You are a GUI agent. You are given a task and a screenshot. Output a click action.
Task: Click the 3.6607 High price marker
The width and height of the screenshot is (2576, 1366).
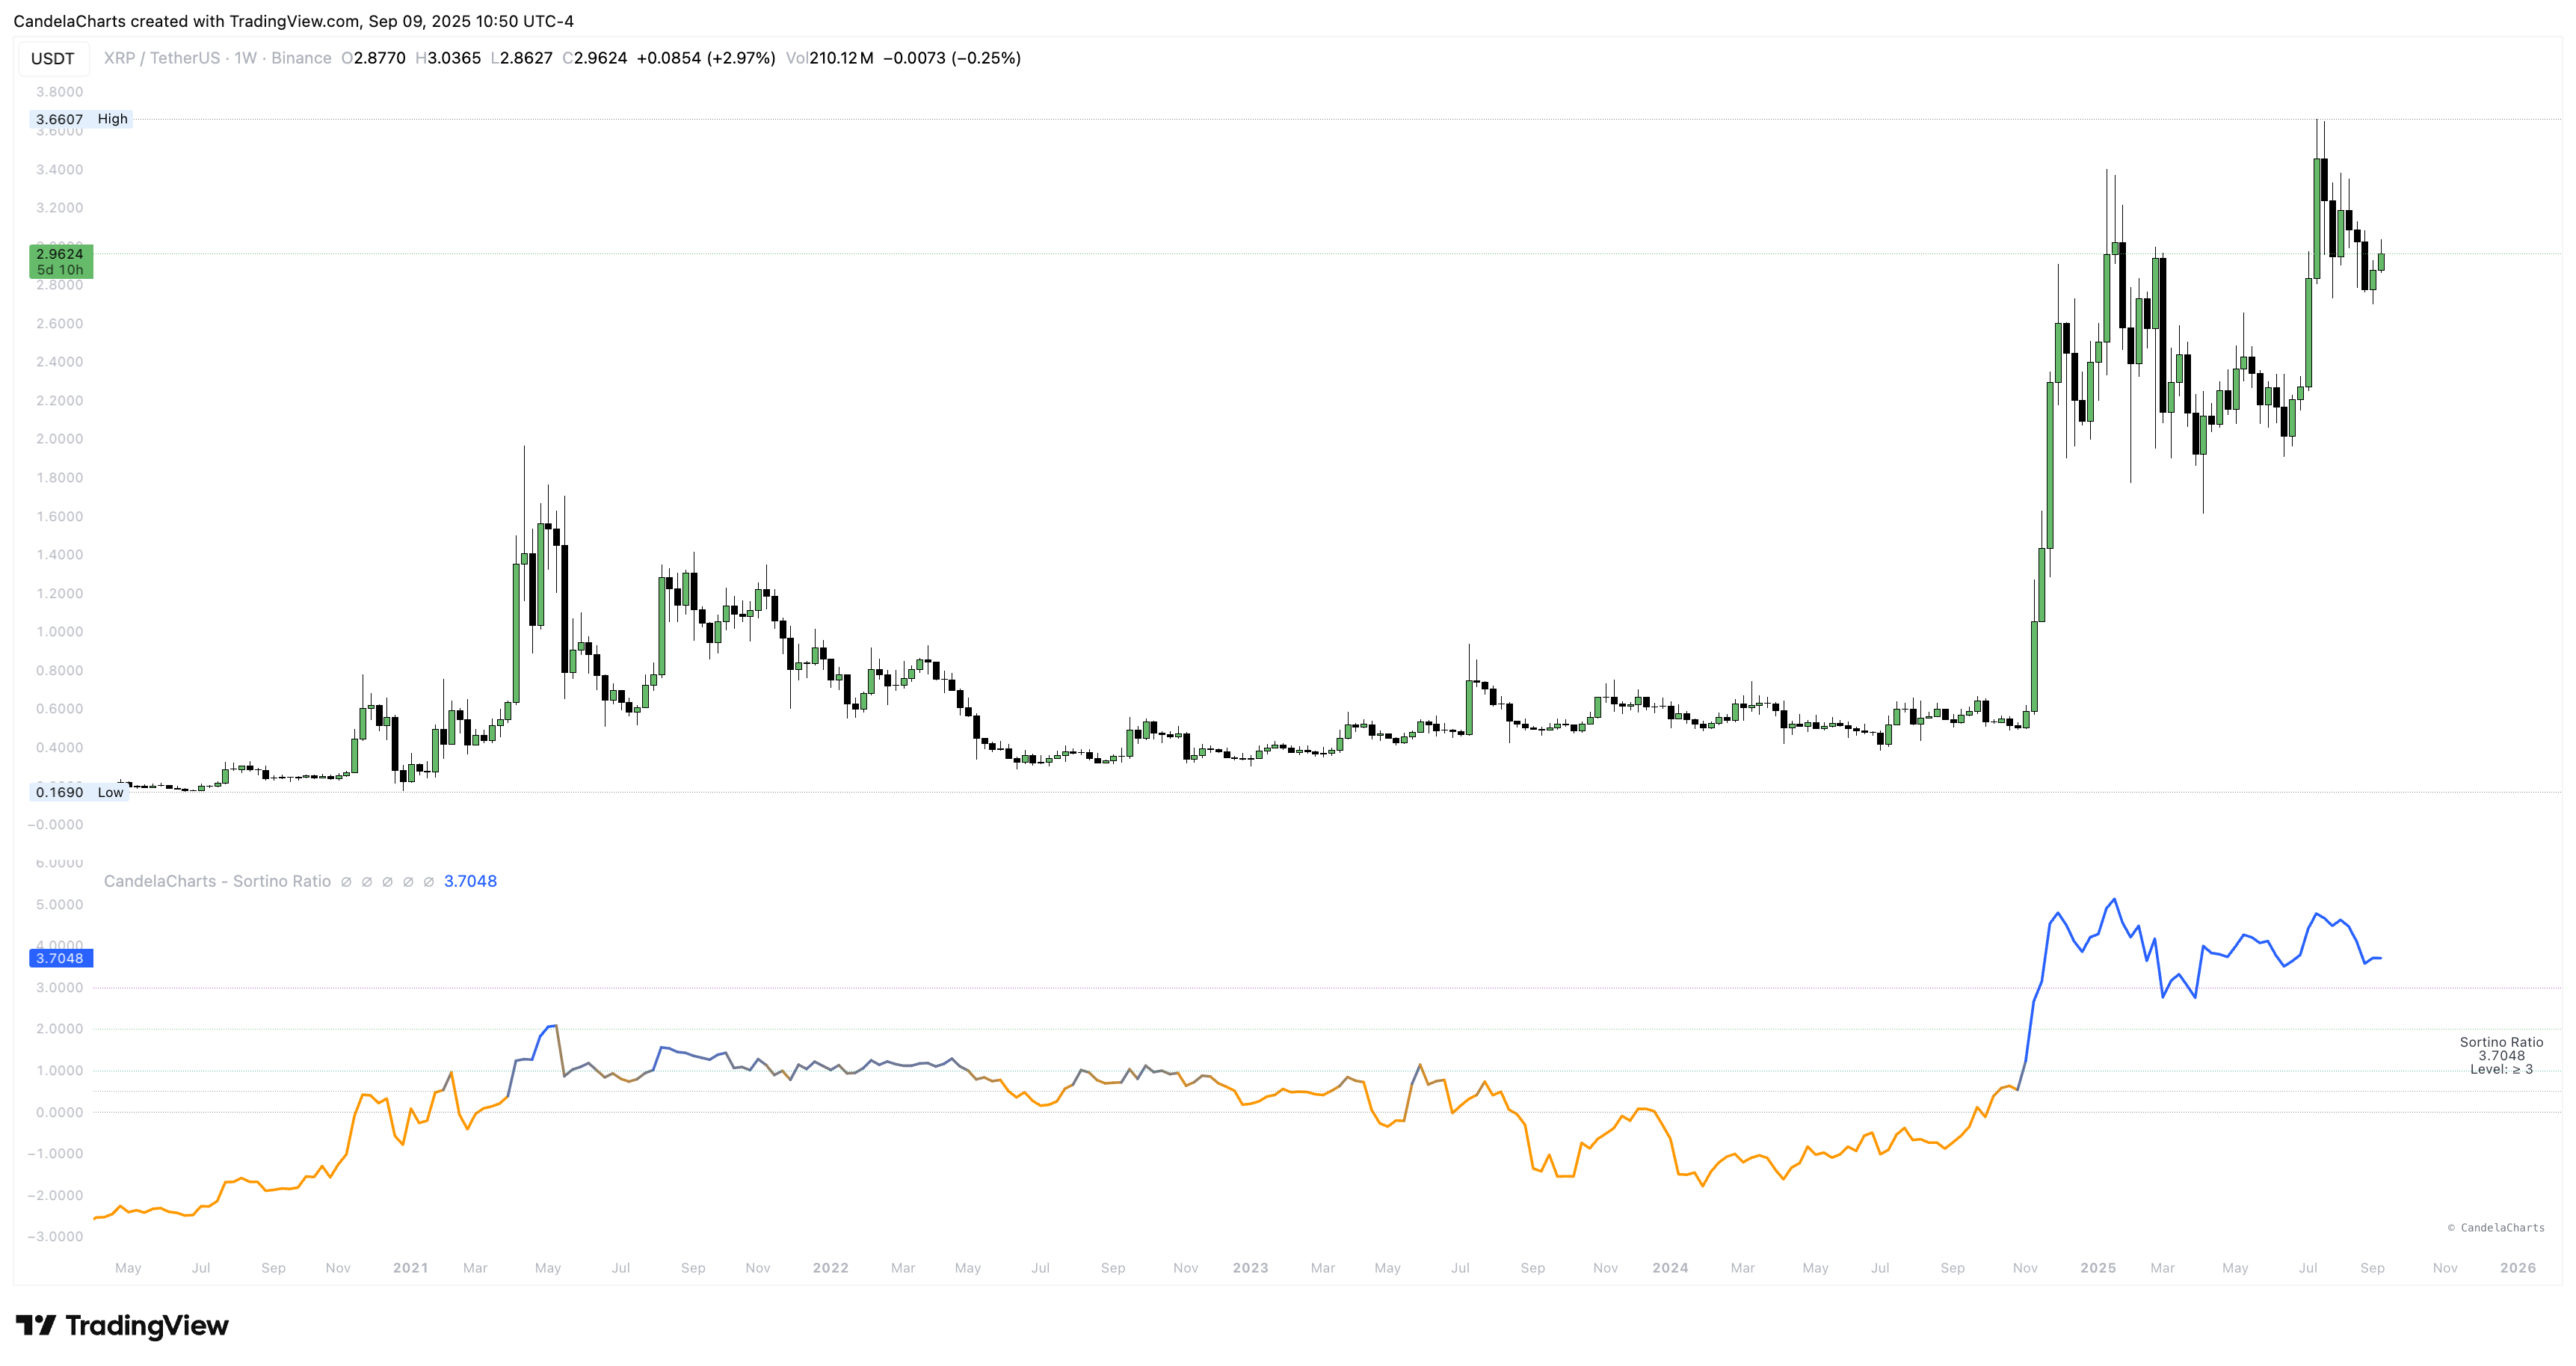[80, 119]
